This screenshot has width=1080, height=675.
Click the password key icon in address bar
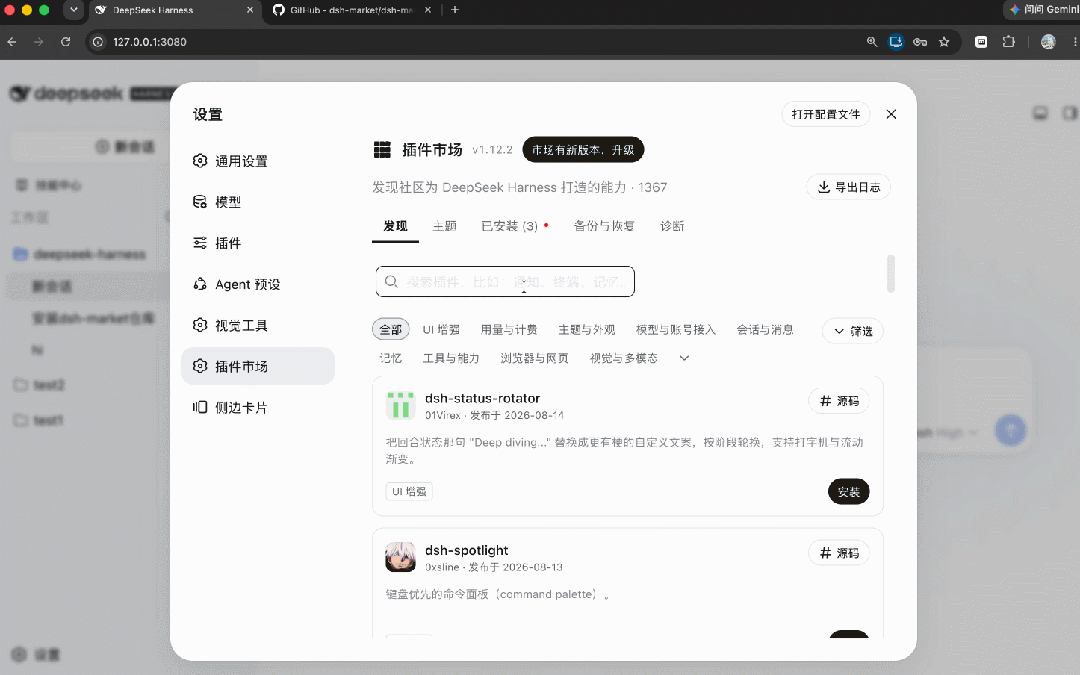point(920,42)
